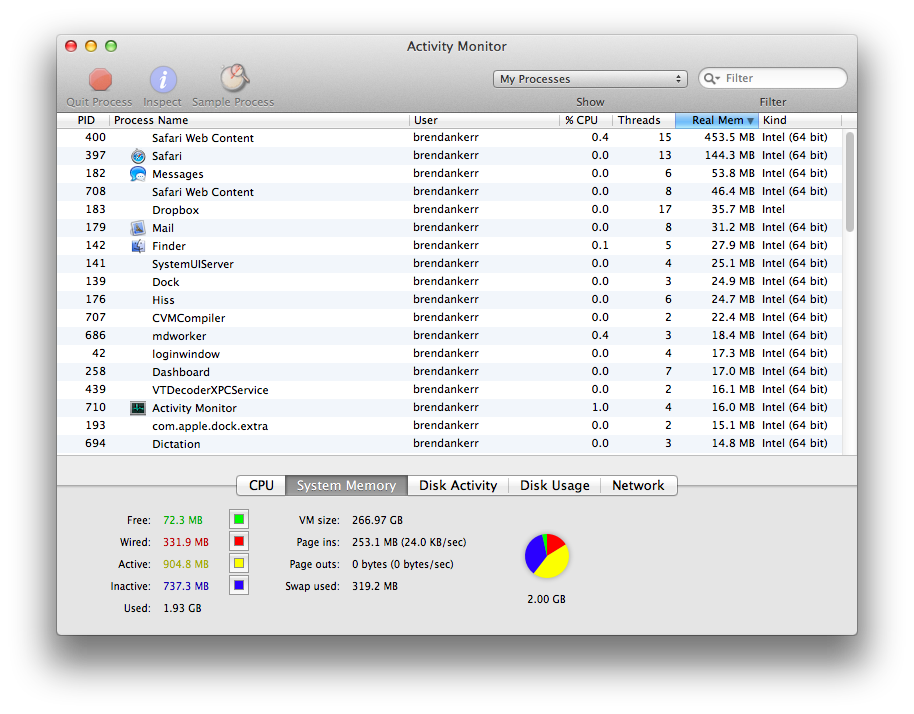Select the com.apple.dock.extra process row
Viewport: 914px width, 714px height.
pyautogui.click(x=449, y=425)
